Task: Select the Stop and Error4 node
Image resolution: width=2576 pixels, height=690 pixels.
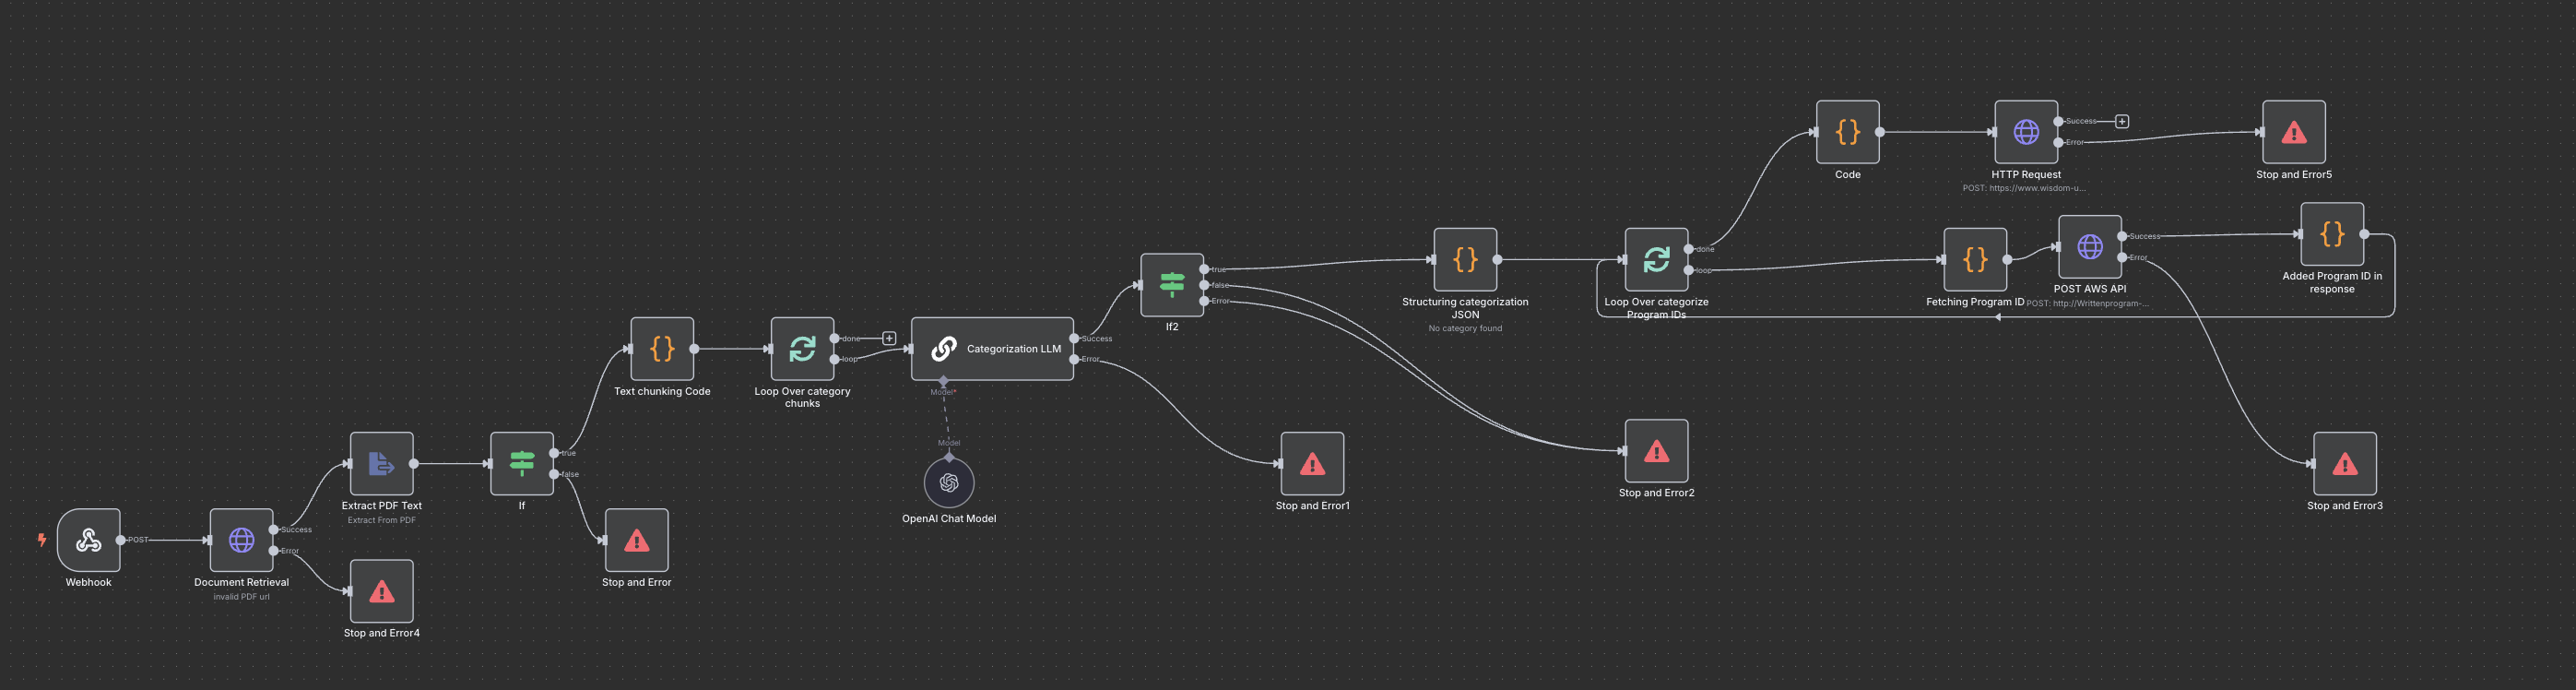Action: click(382, 591)
